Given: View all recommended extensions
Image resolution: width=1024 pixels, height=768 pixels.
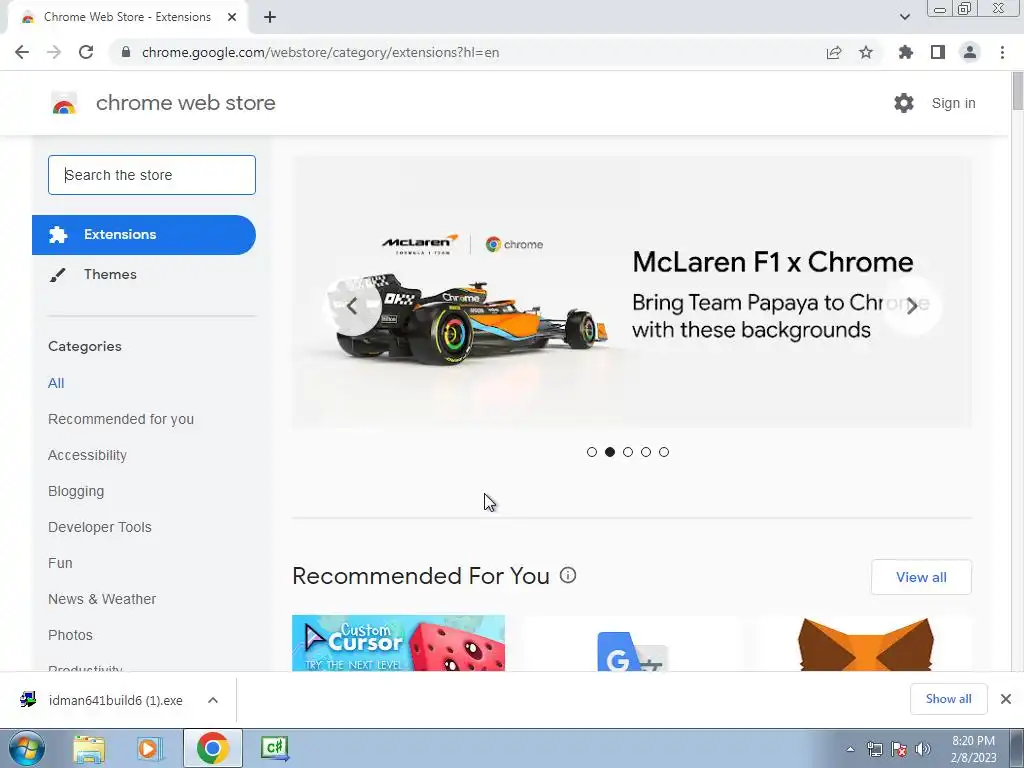Looking at the screenshot, I should click(x=921, y=577).
